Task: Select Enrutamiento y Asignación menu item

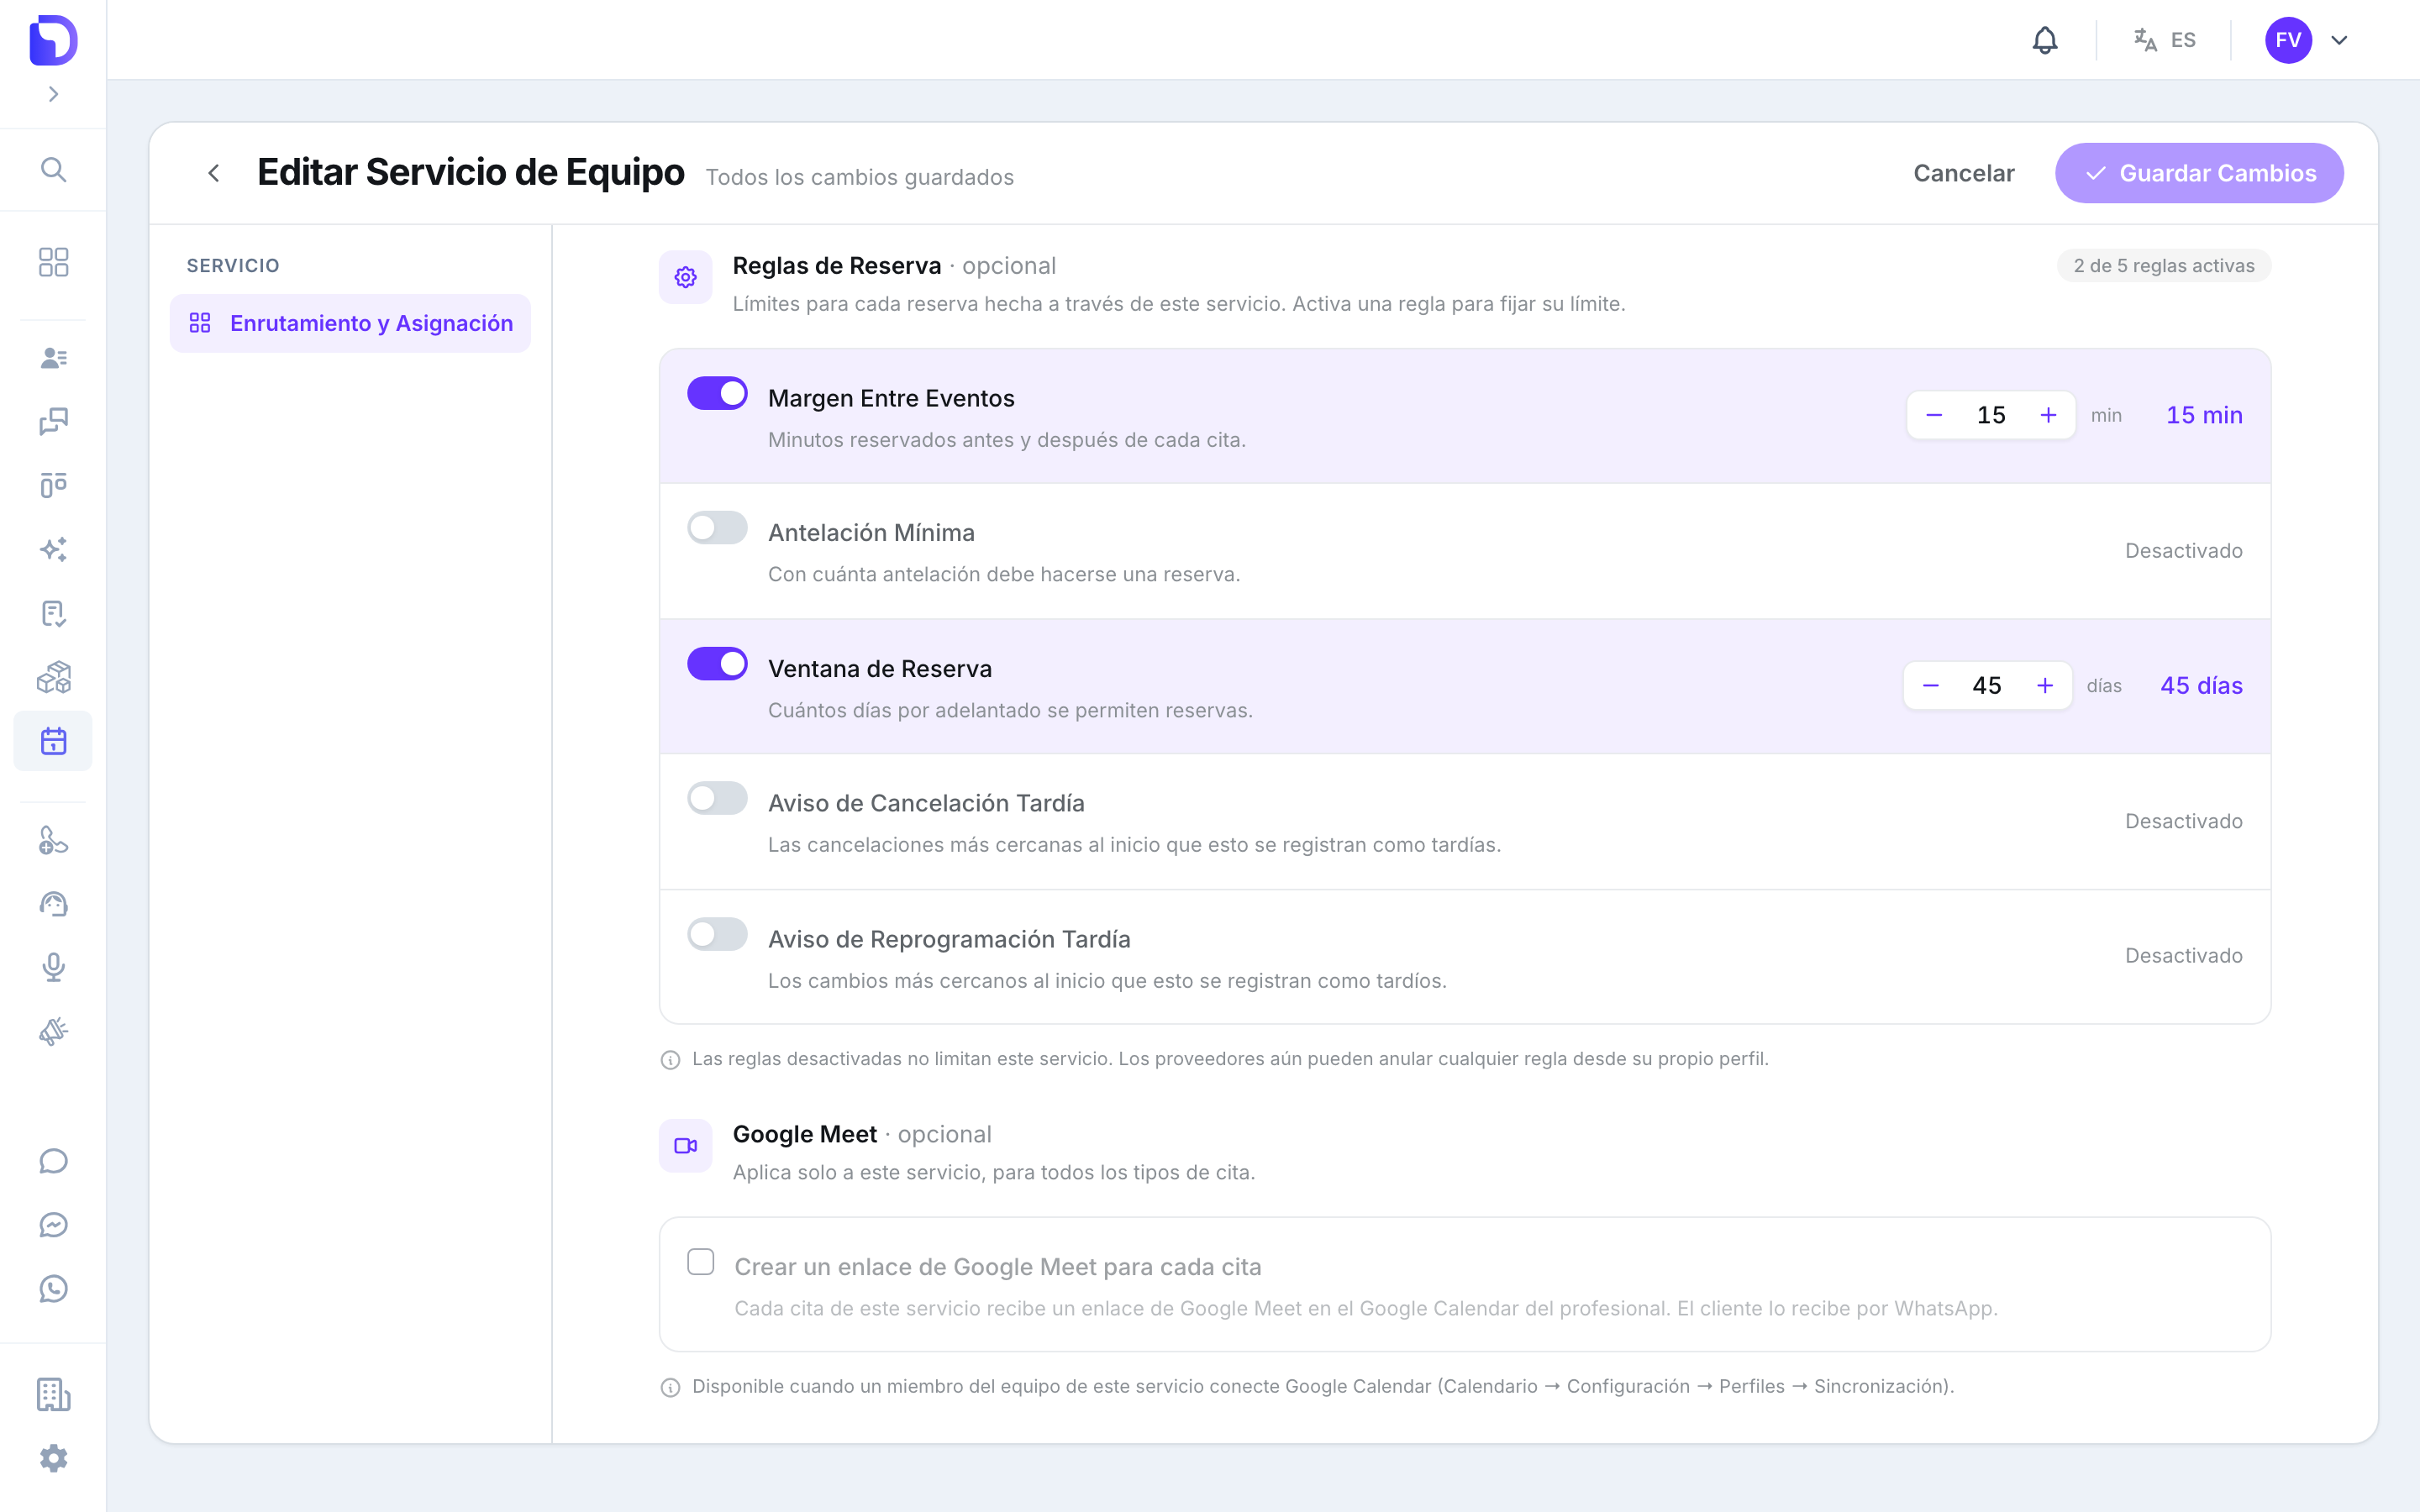Action: coord(350,323)
